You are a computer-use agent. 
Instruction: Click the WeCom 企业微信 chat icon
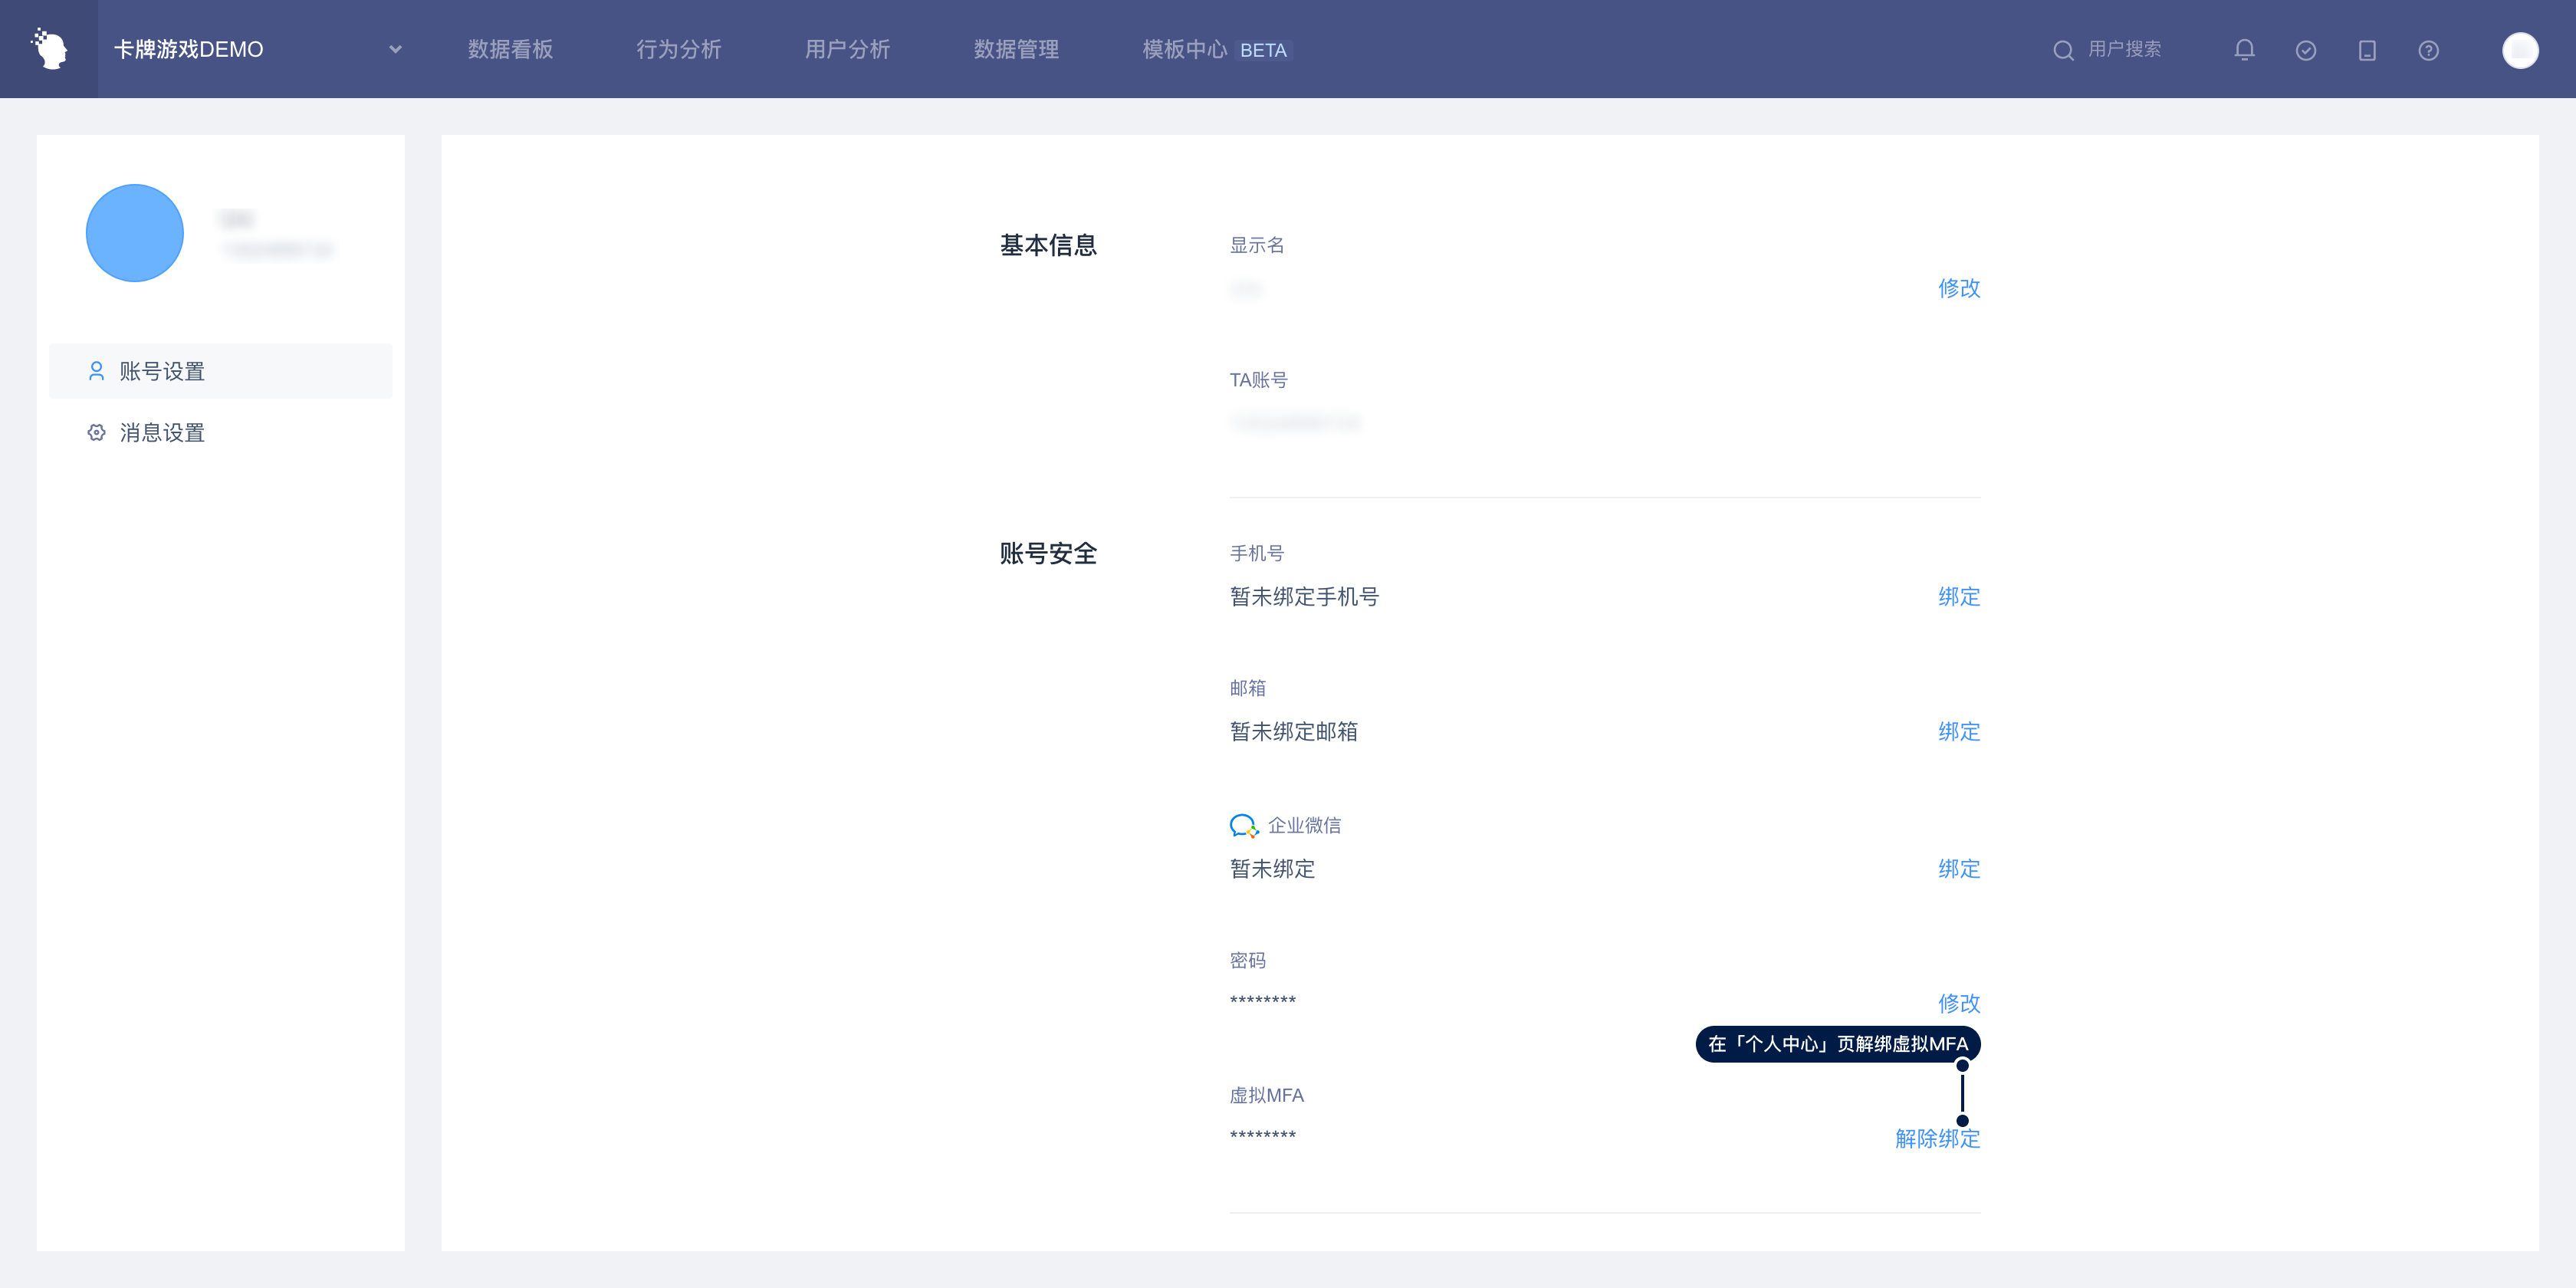1243,825
